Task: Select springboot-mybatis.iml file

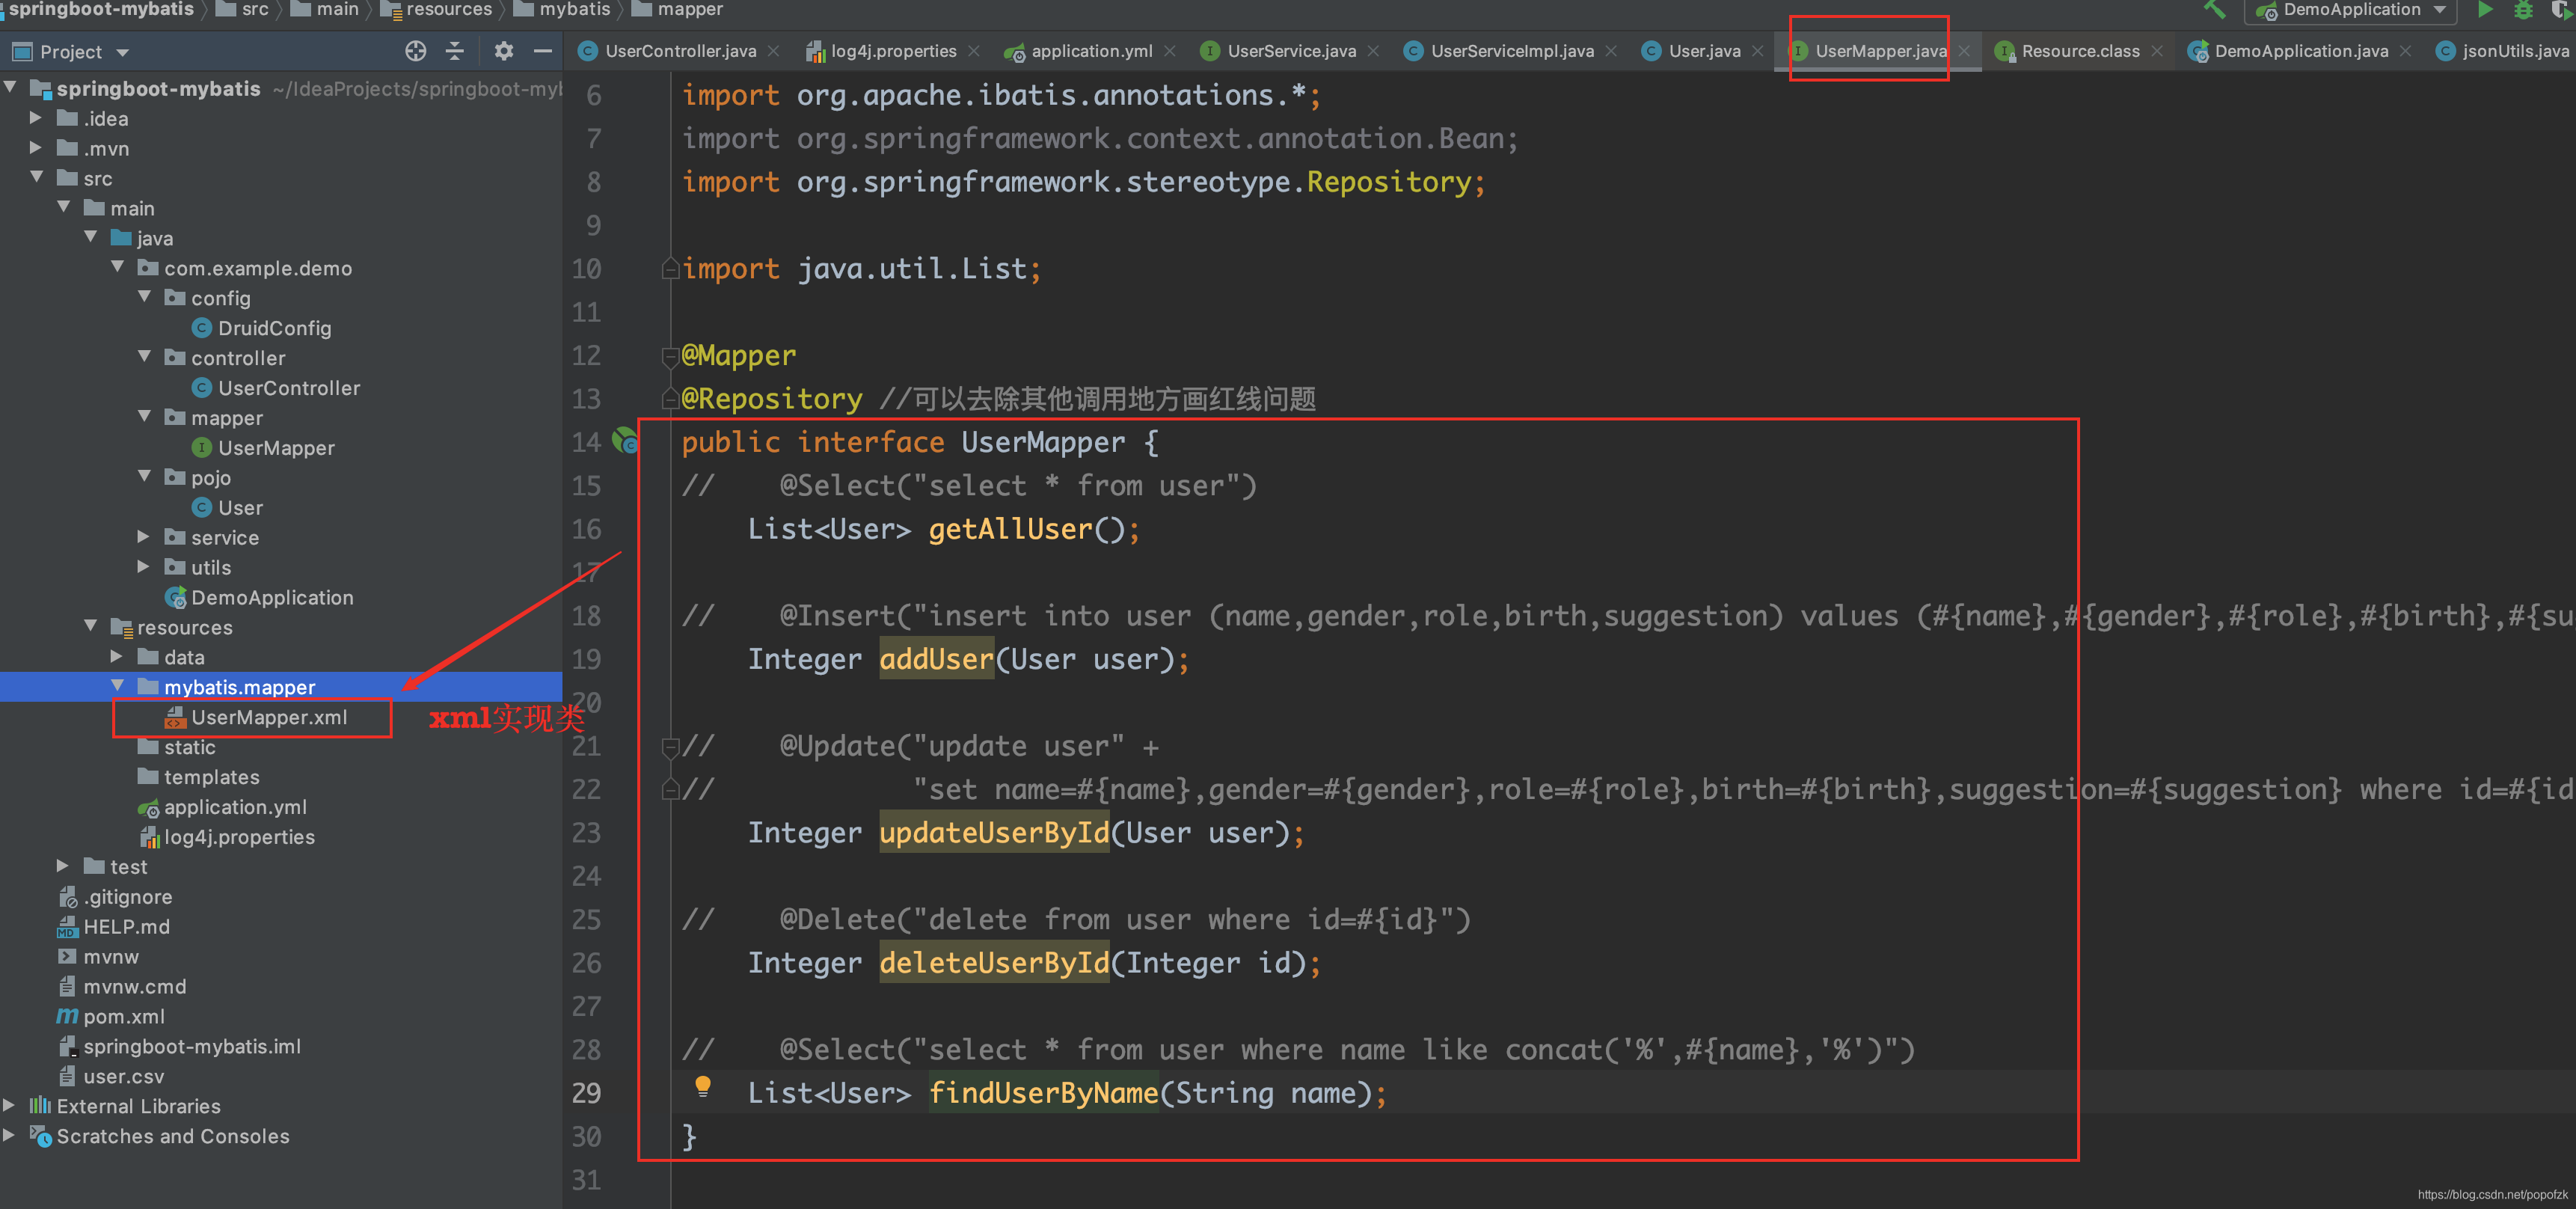Action: (x=191, y=1047)
